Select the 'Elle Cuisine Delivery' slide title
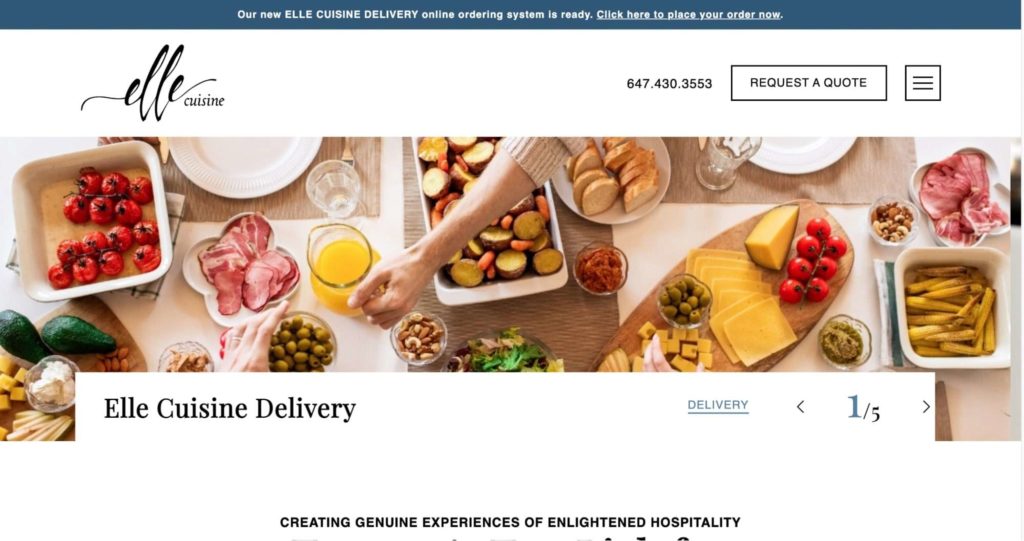The image size is (1024, 541). click(x=230, y=408)
